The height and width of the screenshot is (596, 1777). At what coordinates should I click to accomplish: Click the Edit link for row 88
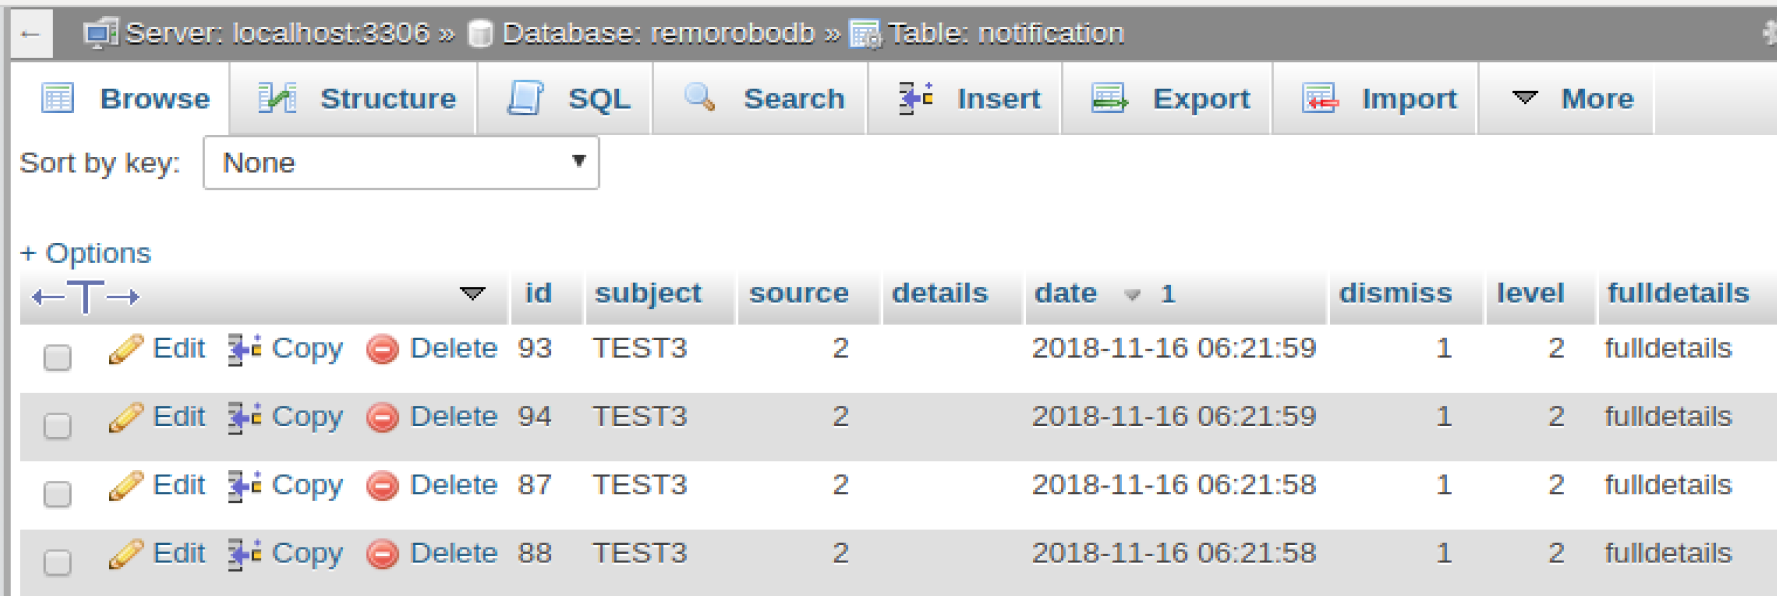point(179,553)
